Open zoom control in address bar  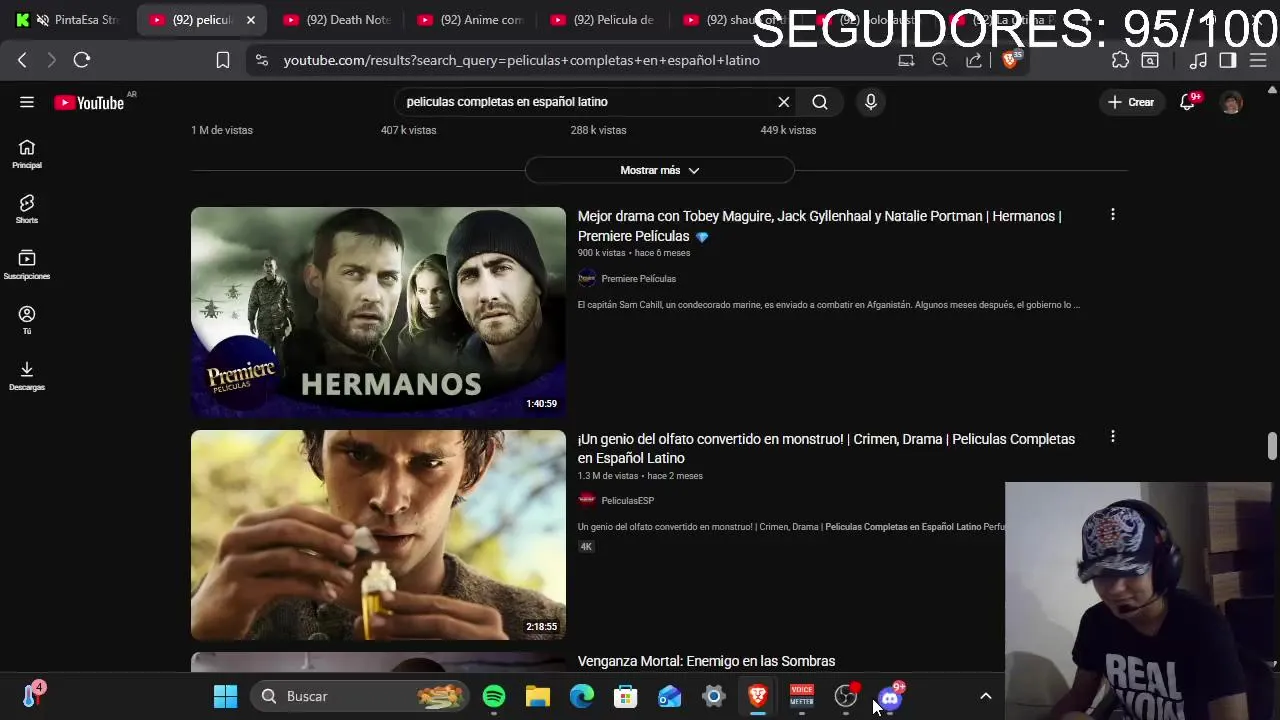940,60
